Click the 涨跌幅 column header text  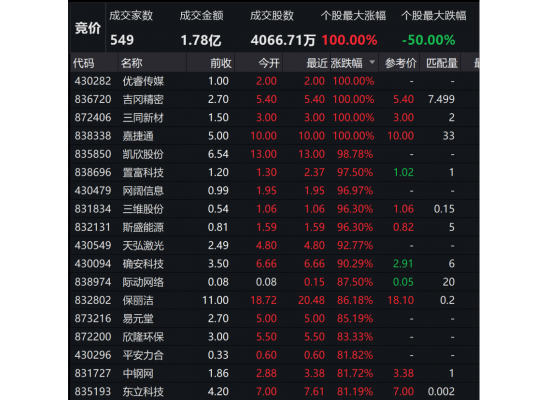pyautogui.click(x=347, y=63)
